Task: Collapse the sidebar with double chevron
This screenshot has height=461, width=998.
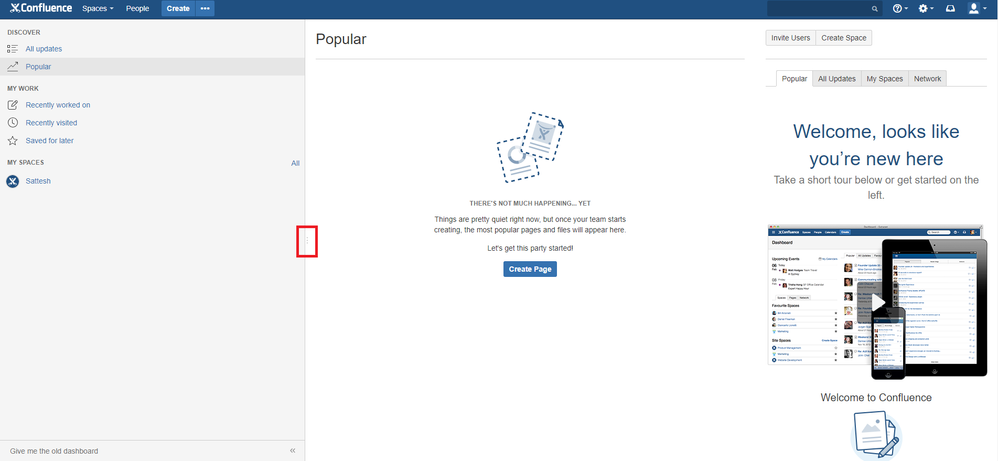Action: coord(293,451)
